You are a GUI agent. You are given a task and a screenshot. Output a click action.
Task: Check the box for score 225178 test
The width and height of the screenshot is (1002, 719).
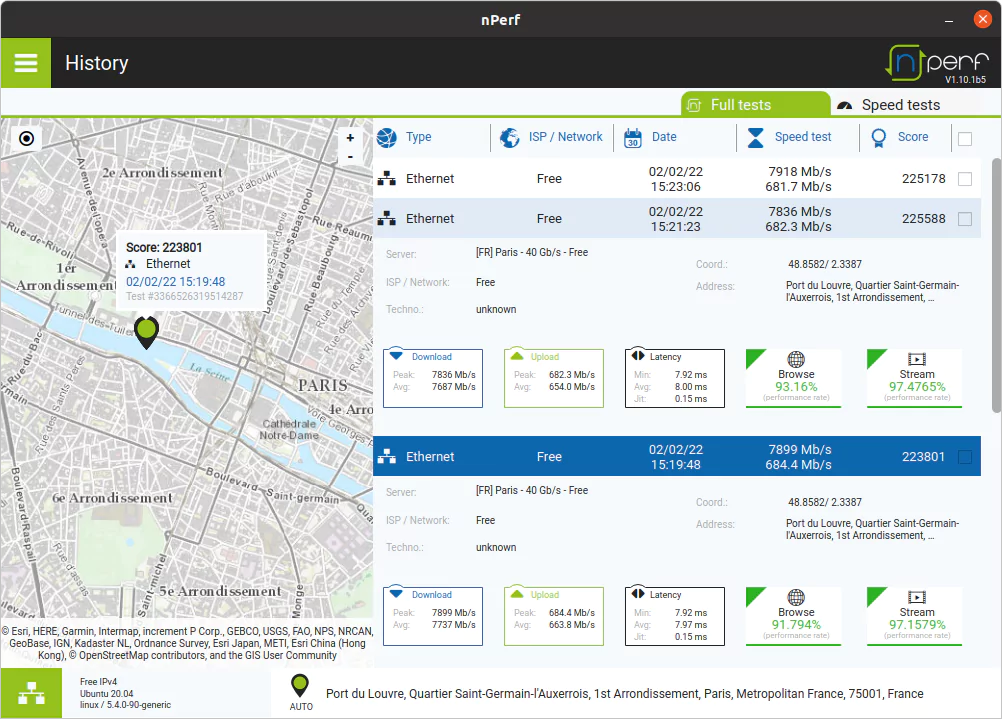[965, 179]
